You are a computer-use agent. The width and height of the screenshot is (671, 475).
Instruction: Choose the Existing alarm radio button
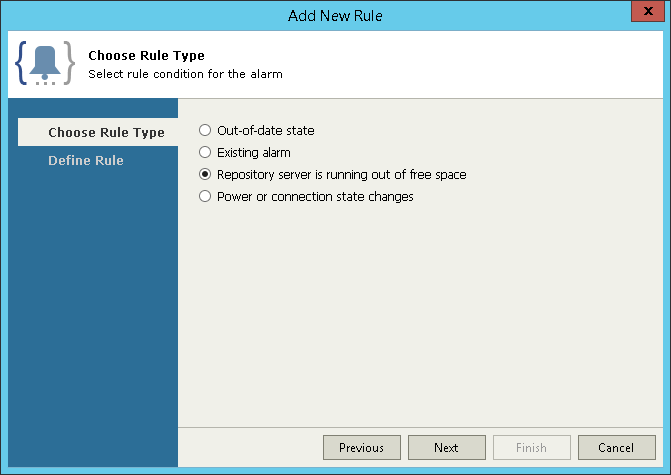click(205, 152)
